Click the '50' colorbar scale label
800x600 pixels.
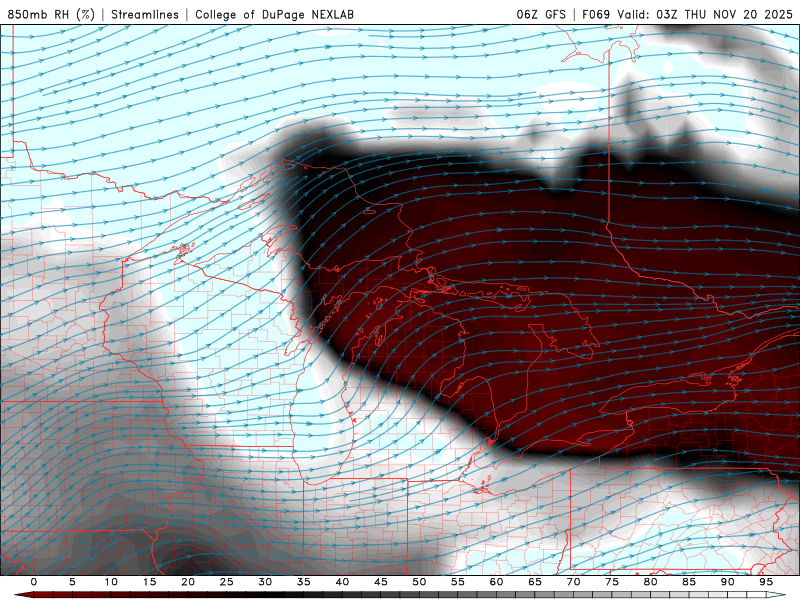419,582
